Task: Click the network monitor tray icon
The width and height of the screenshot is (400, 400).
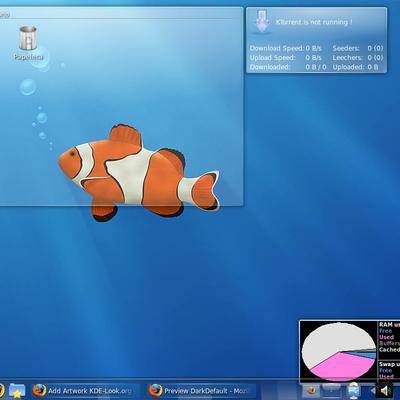Action: click(x=353, y=390)
